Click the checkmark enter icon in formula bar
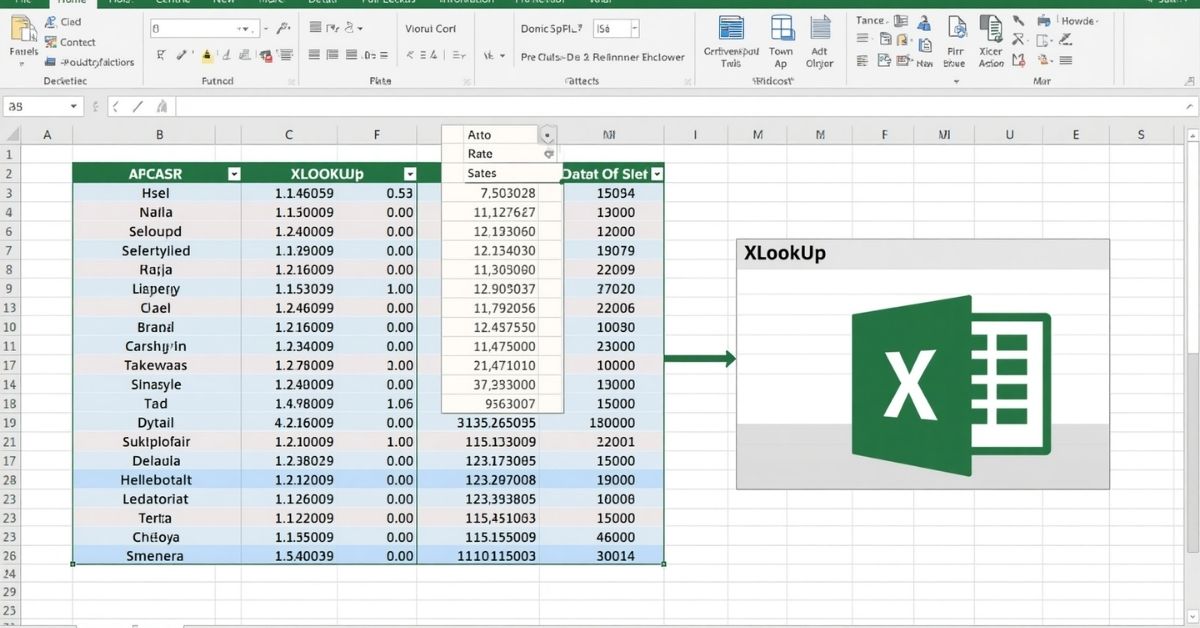Image resolution: width=1200 pixels, height=628 pixels. click(138, 106)
